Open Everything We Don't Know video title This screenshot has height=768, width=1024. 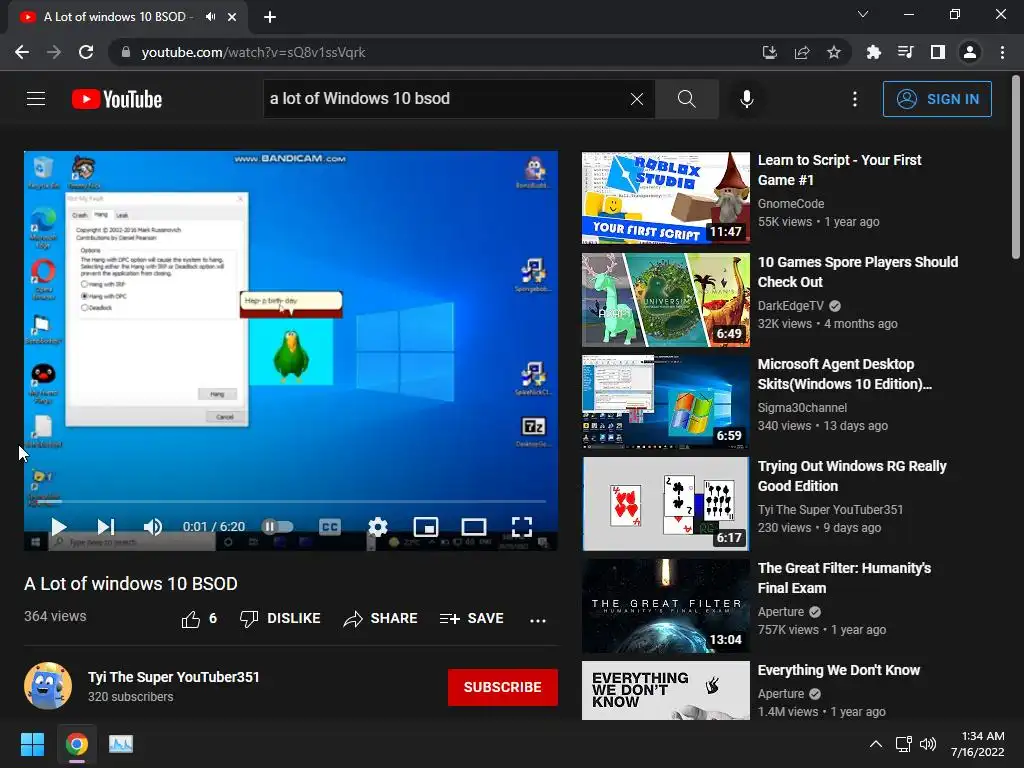839,670
